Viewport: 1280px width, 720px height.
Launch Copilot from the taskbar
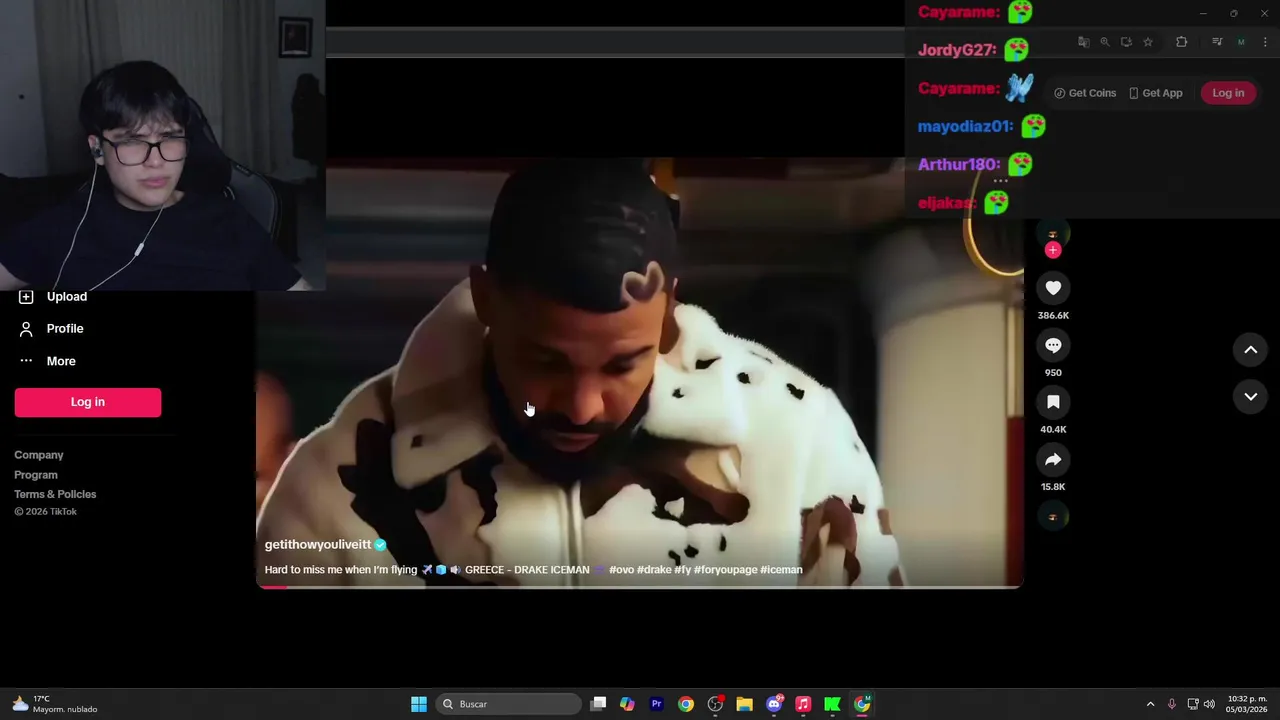627,704
